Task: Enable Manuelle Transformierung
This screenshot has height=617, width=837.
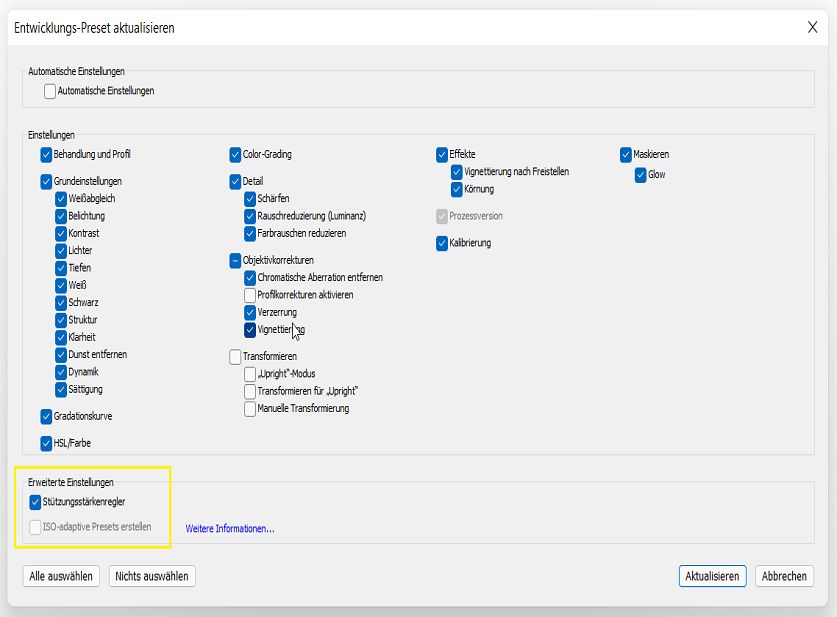Action: tap(250, 409)
